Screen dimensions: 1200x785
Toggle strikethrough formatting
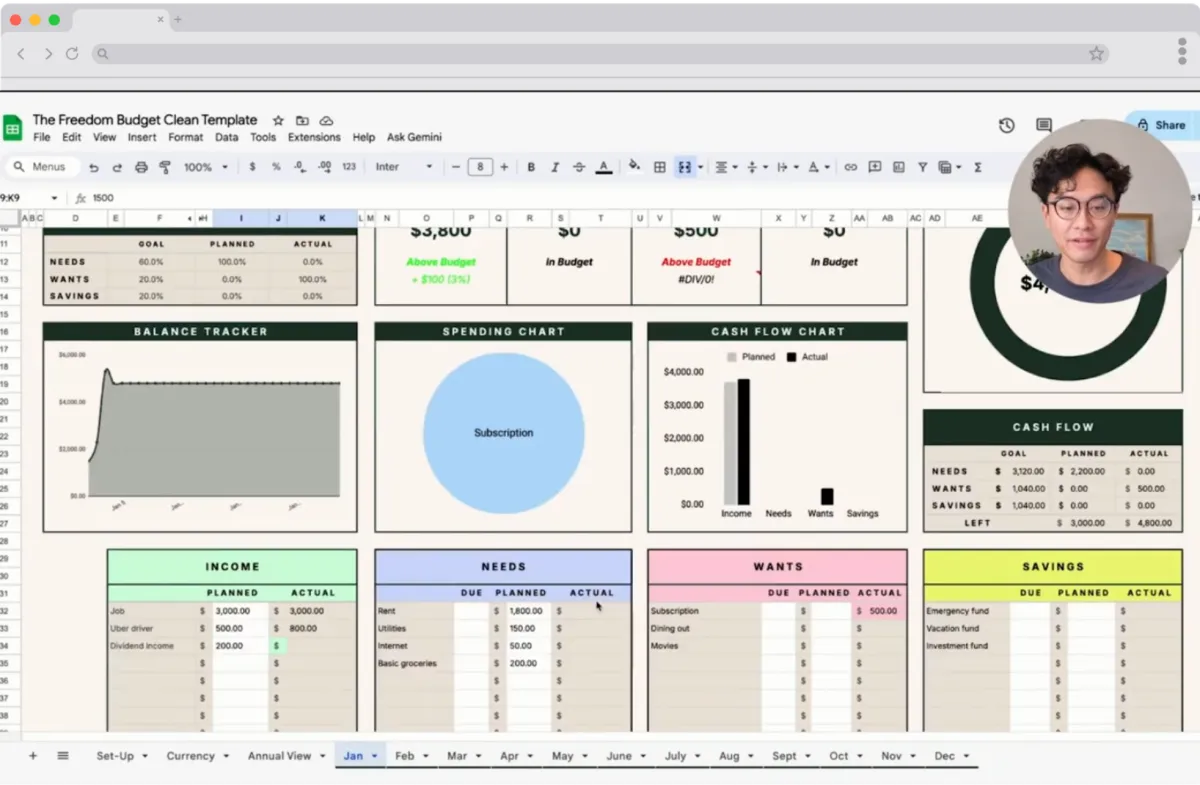(x=579, y=167)
